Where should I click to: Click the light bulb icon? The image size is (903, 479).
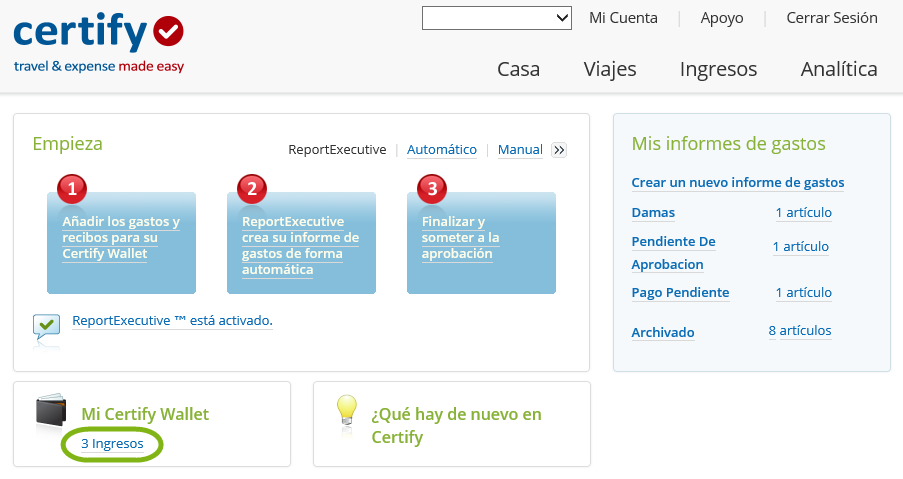click(347, 410)
